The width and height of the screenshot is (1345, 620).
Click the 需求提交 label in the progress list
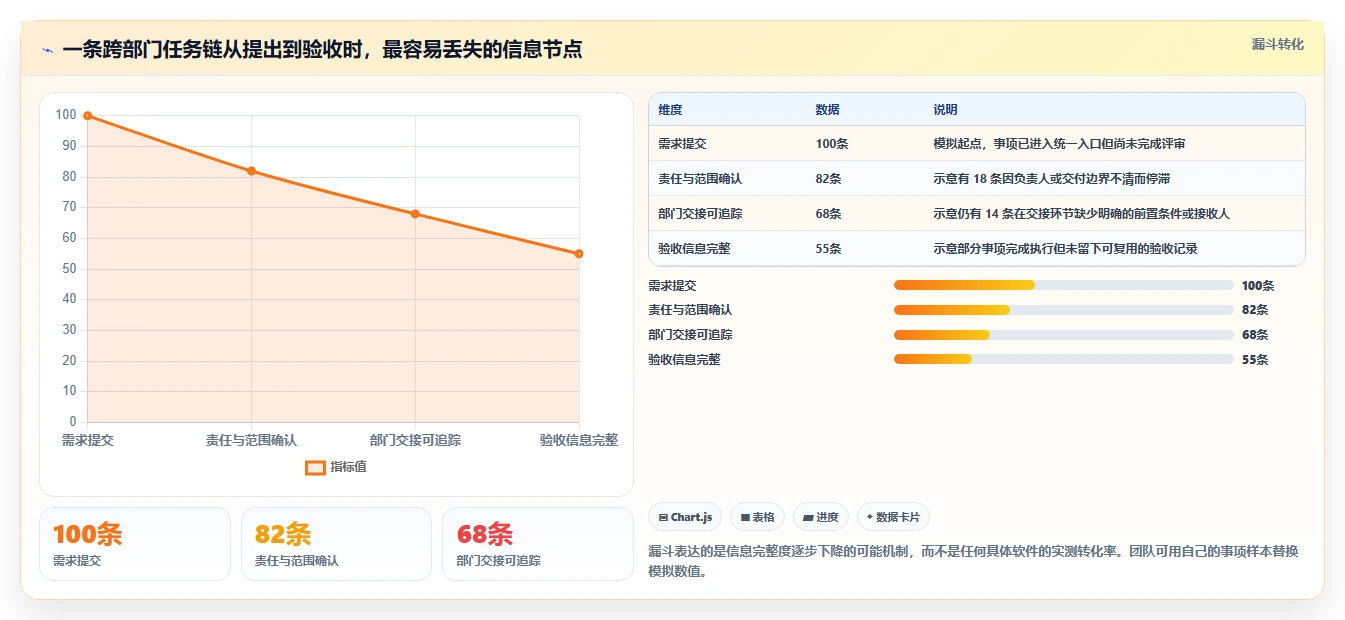pyautogui.click(x=672, y=285)
